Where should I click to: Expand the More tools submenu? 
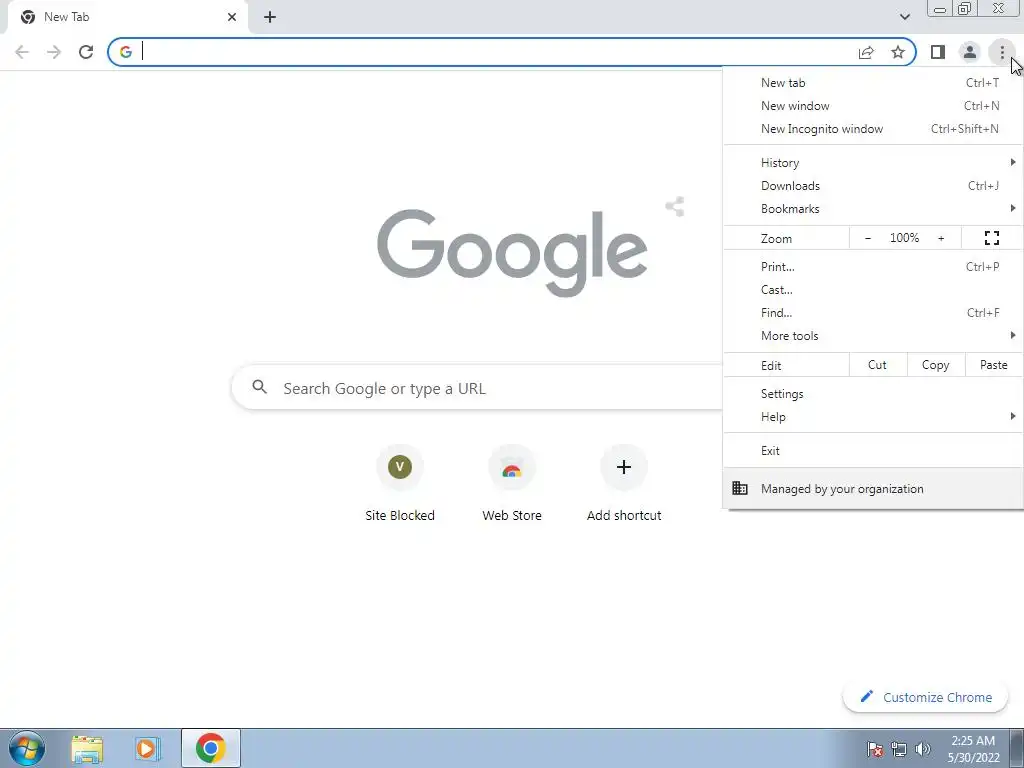click(x=873, y=336)
